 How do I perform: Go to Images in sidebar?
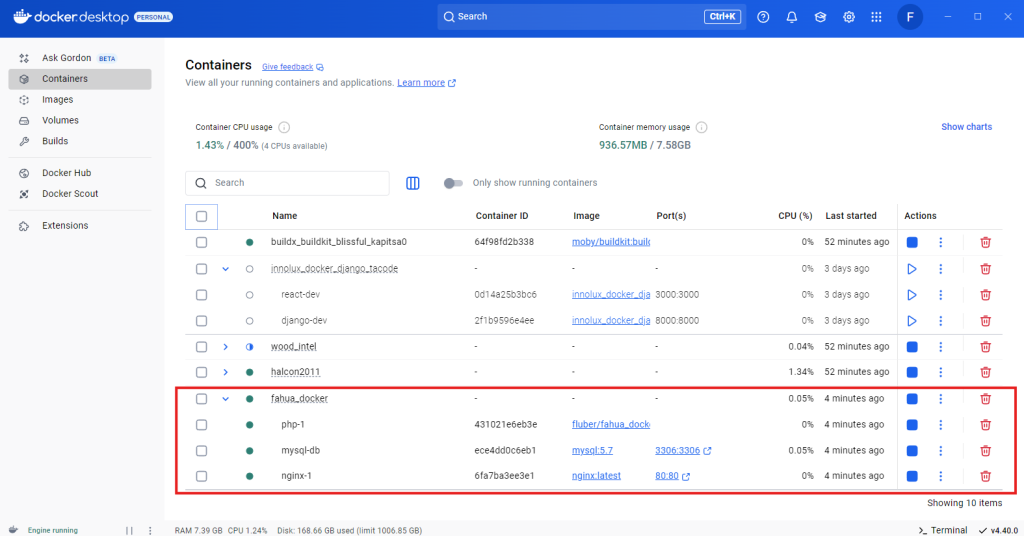[x=80, y=99]
